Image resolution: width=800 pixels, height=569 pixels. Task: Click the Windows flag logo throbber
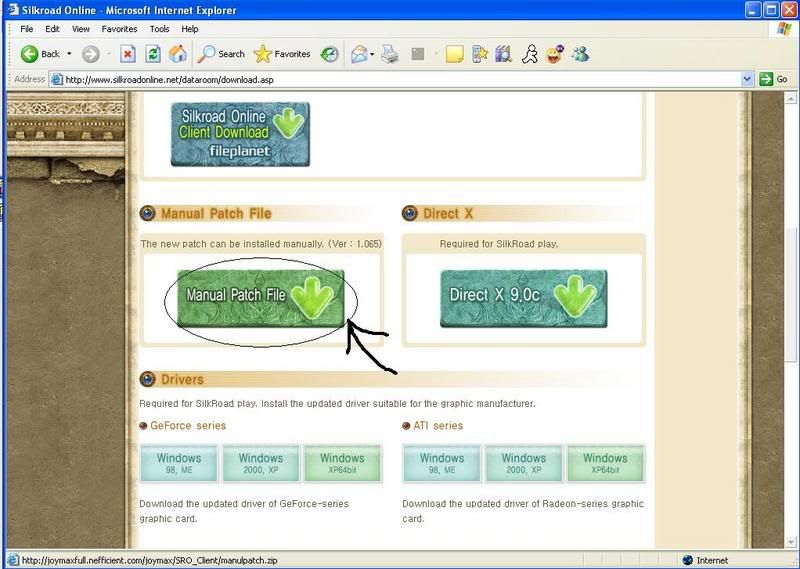[x=783, y=29]
